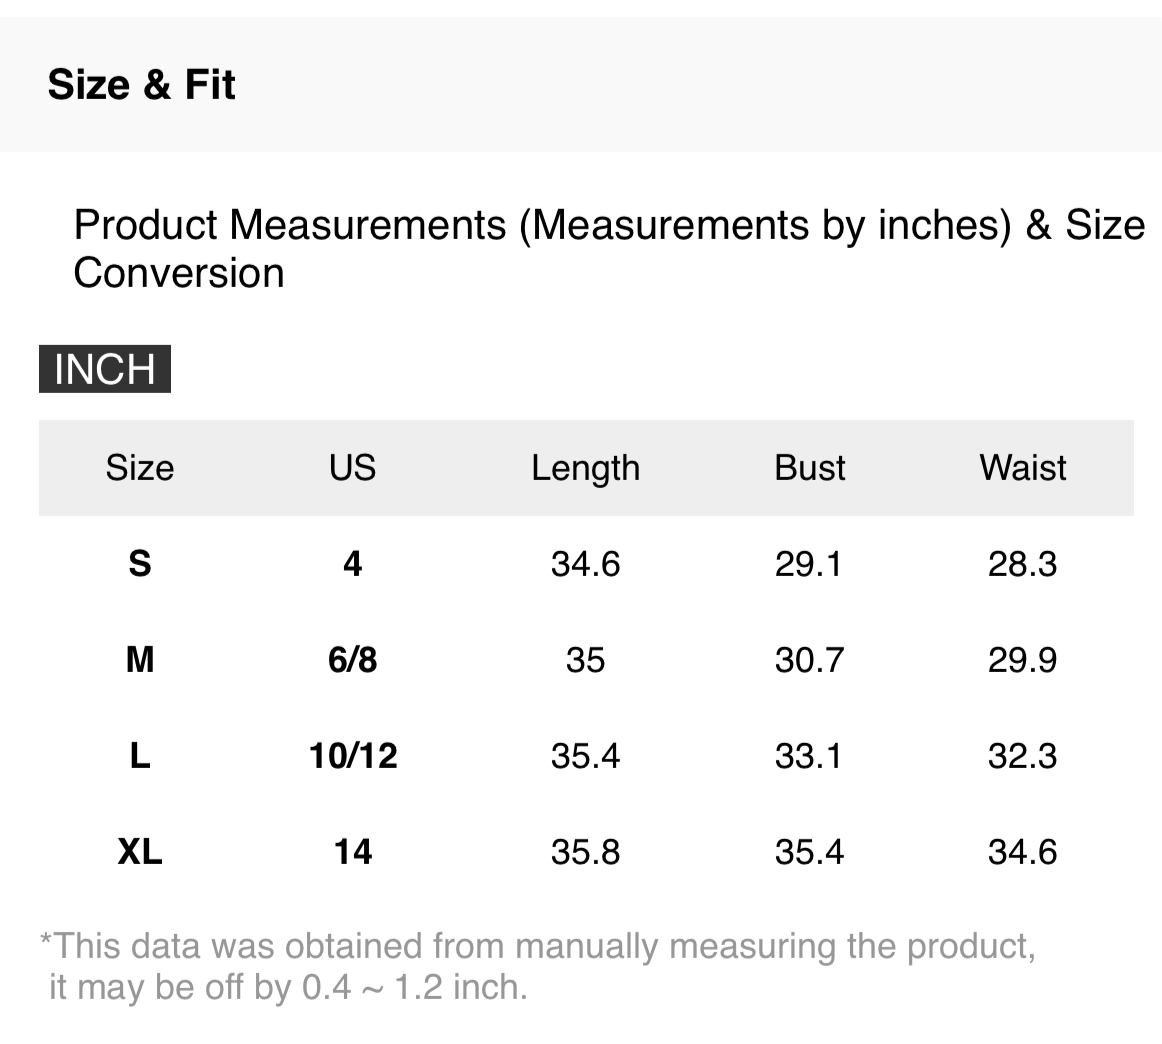Screen dimensions: 1162x1044
Task: Select the S size row label
Action: pyautogui.click(x=140, y=564)
